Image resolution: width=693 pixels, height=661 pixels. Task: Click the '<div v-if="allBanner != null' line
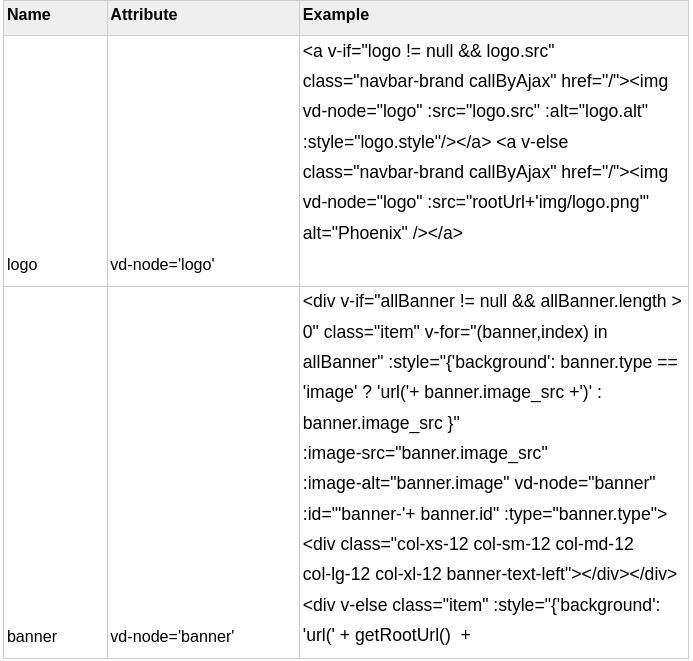click(492, 301)
